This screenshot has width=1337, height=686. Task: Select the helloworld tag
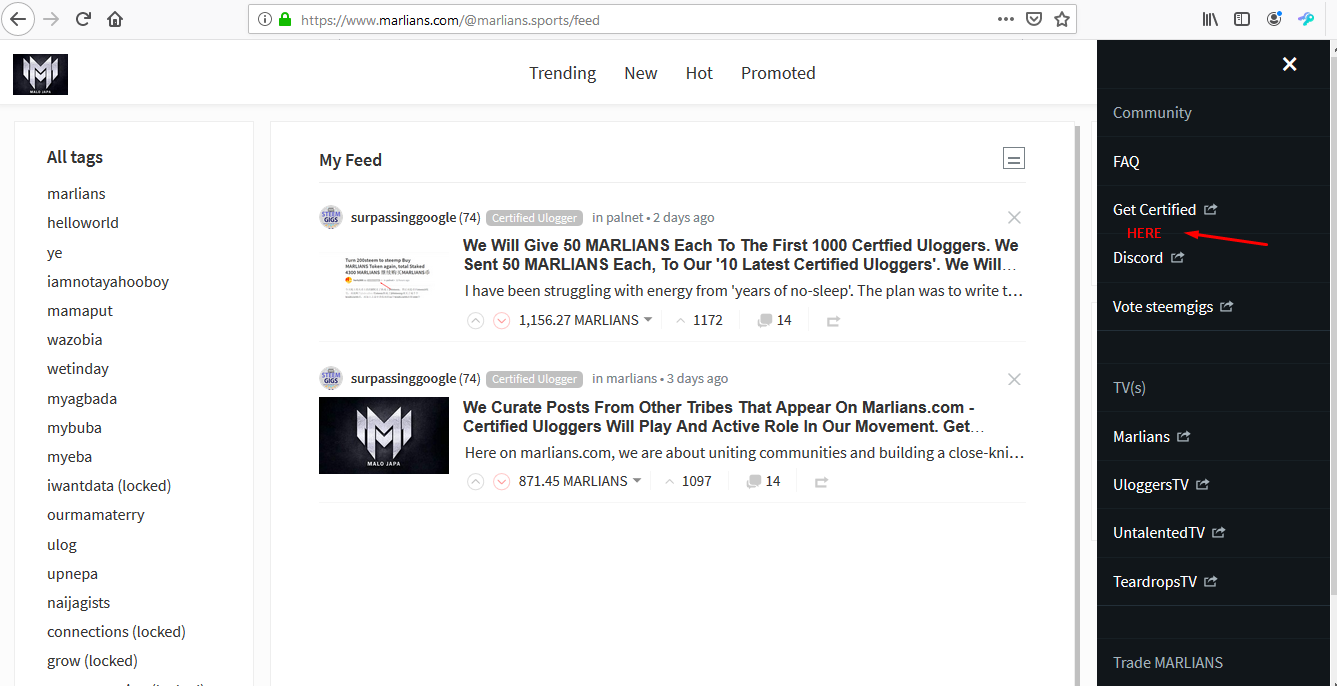point(83,222)
